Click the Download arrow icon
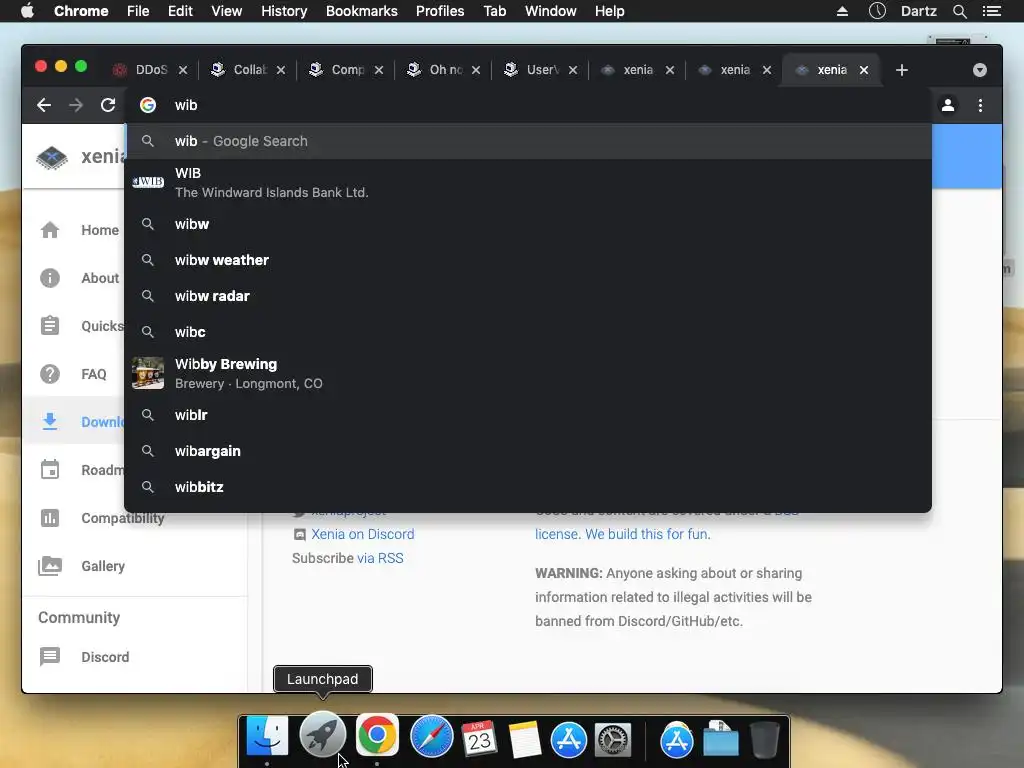Viewport: 1024px width, 768px height. 50,422
